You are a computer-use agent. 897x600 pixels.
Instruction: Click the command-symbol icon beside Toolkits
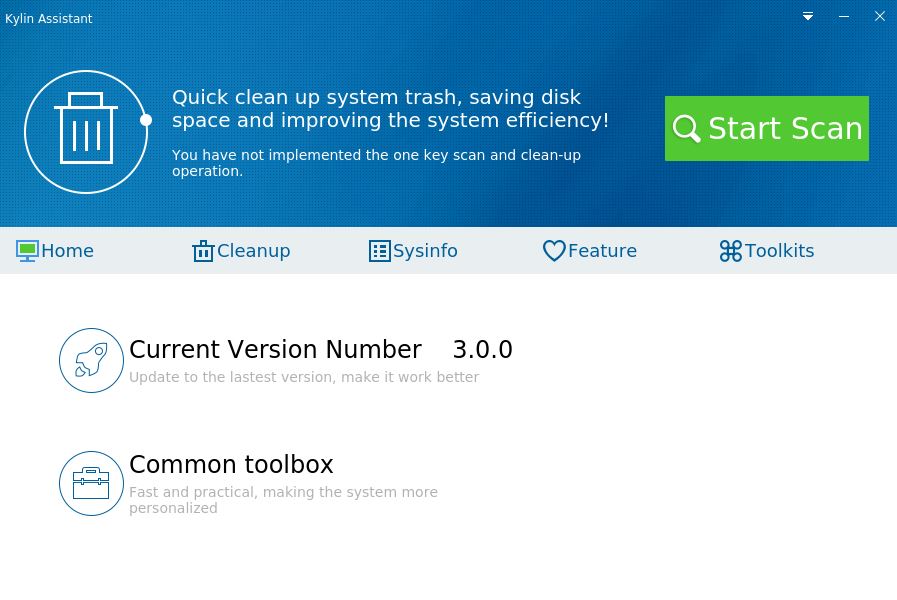[731, 251]
